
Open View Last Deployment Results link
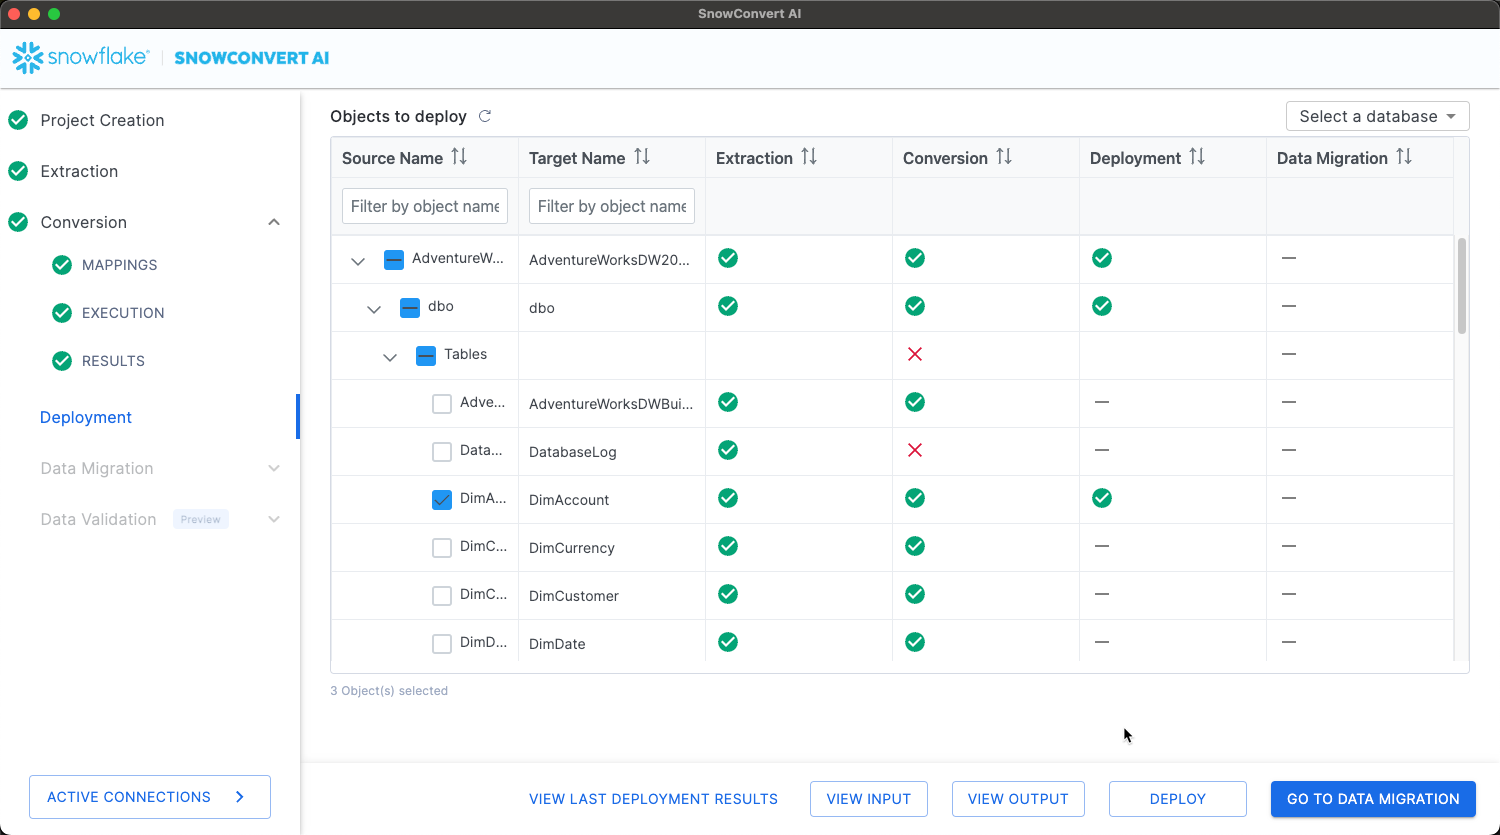[653, 799]
